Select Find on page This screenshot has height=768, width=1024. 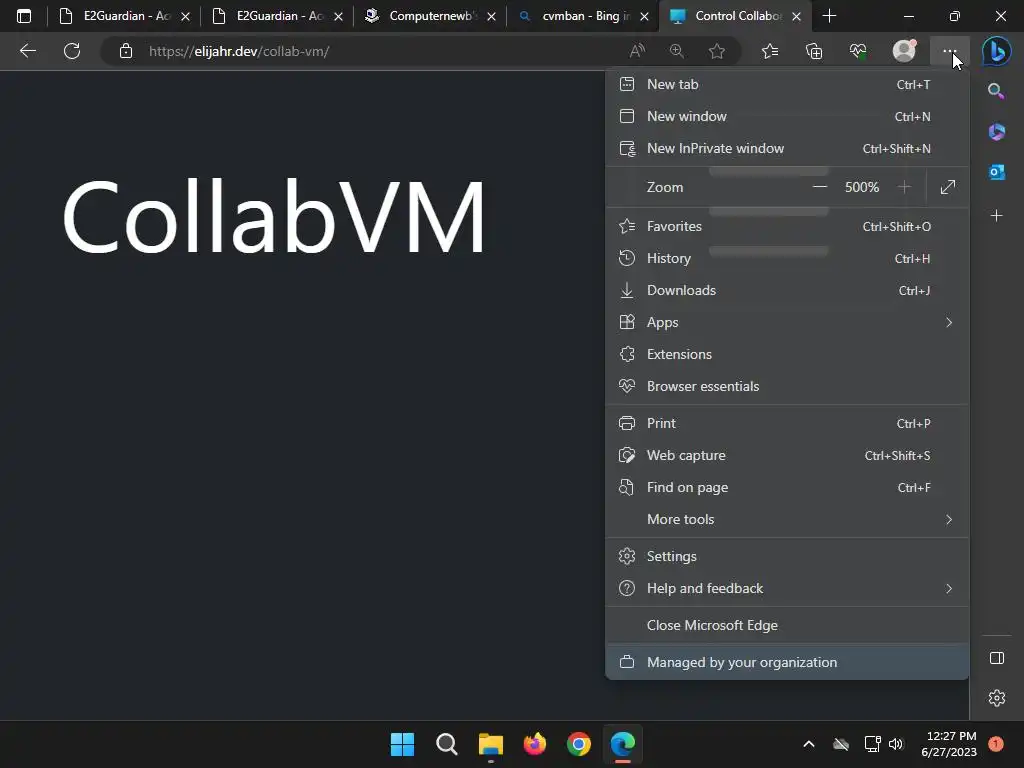coord(786,488)
